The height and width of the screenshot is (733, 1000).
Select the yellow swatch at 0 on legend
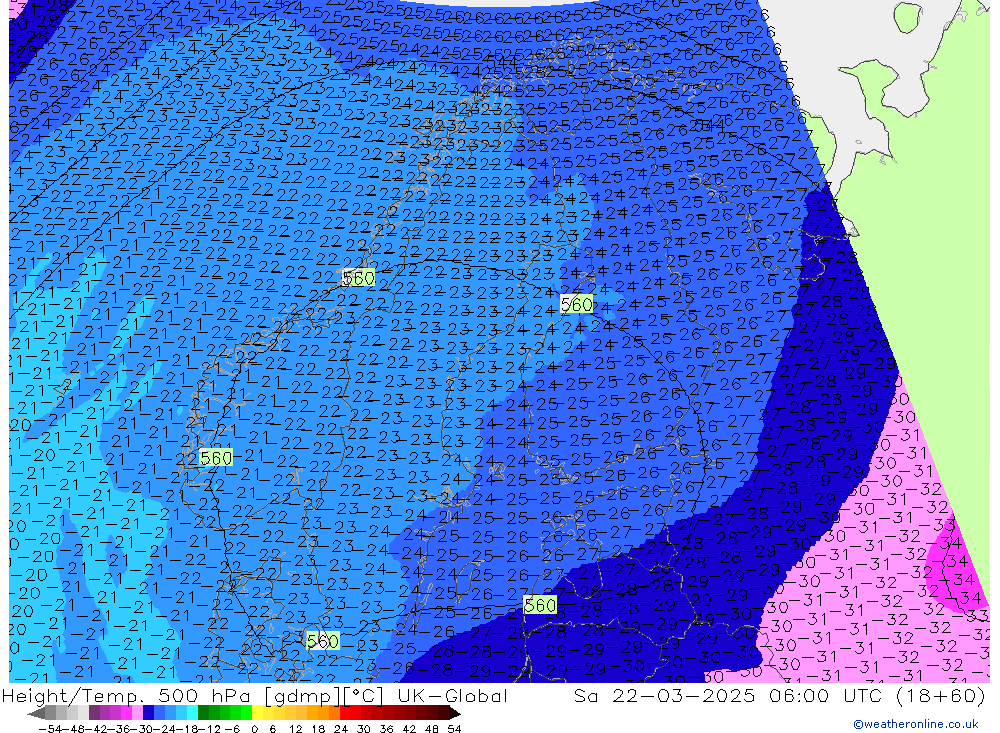pos(257,713)
